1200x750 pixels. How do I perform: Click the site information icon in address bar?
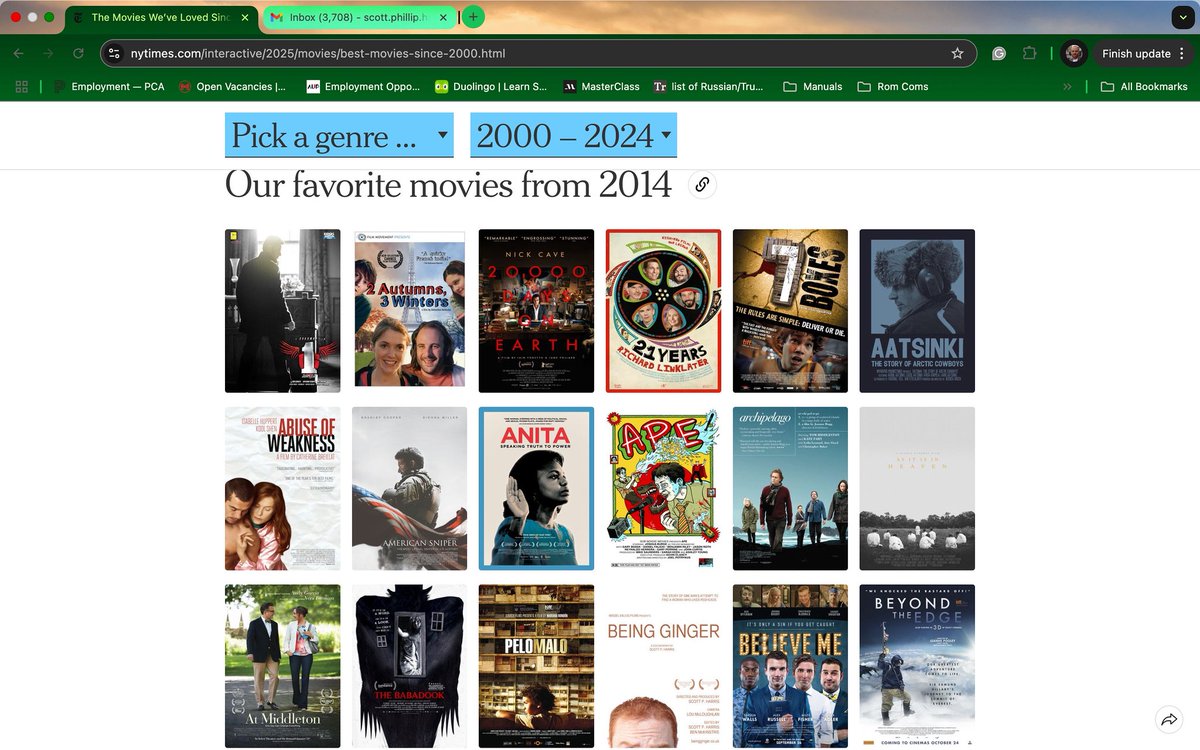[x=114, y=53]
